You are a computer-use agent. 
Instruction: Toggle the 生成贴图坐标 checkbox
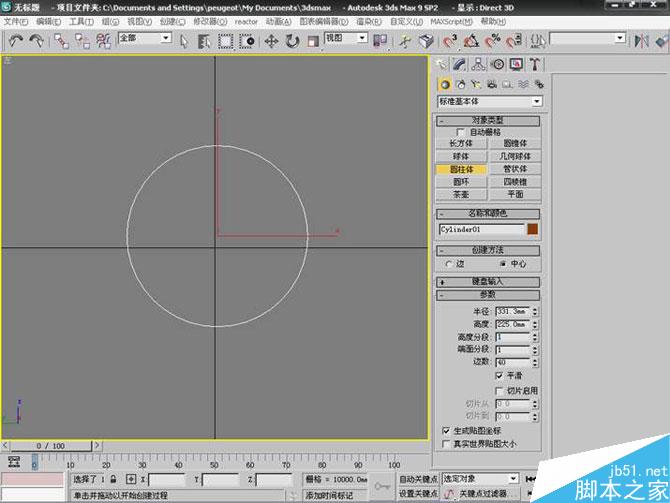[446, 431]
